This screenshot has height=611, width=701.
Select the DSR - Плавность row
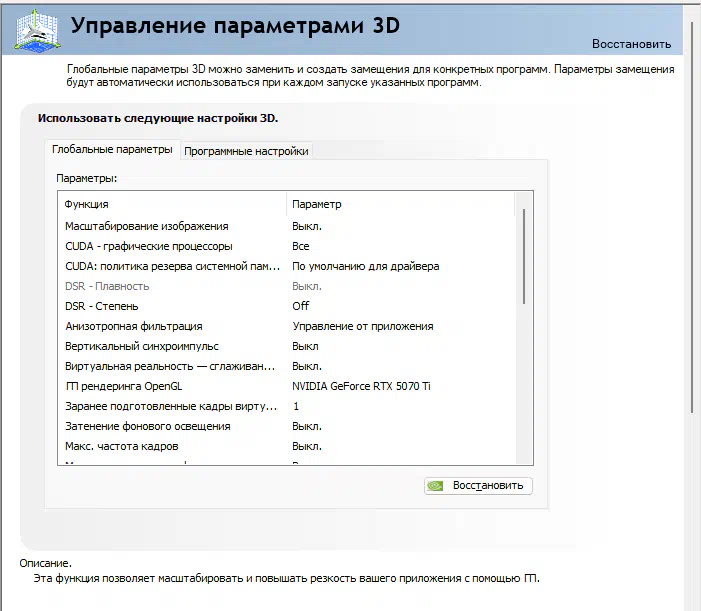[286, 286]
